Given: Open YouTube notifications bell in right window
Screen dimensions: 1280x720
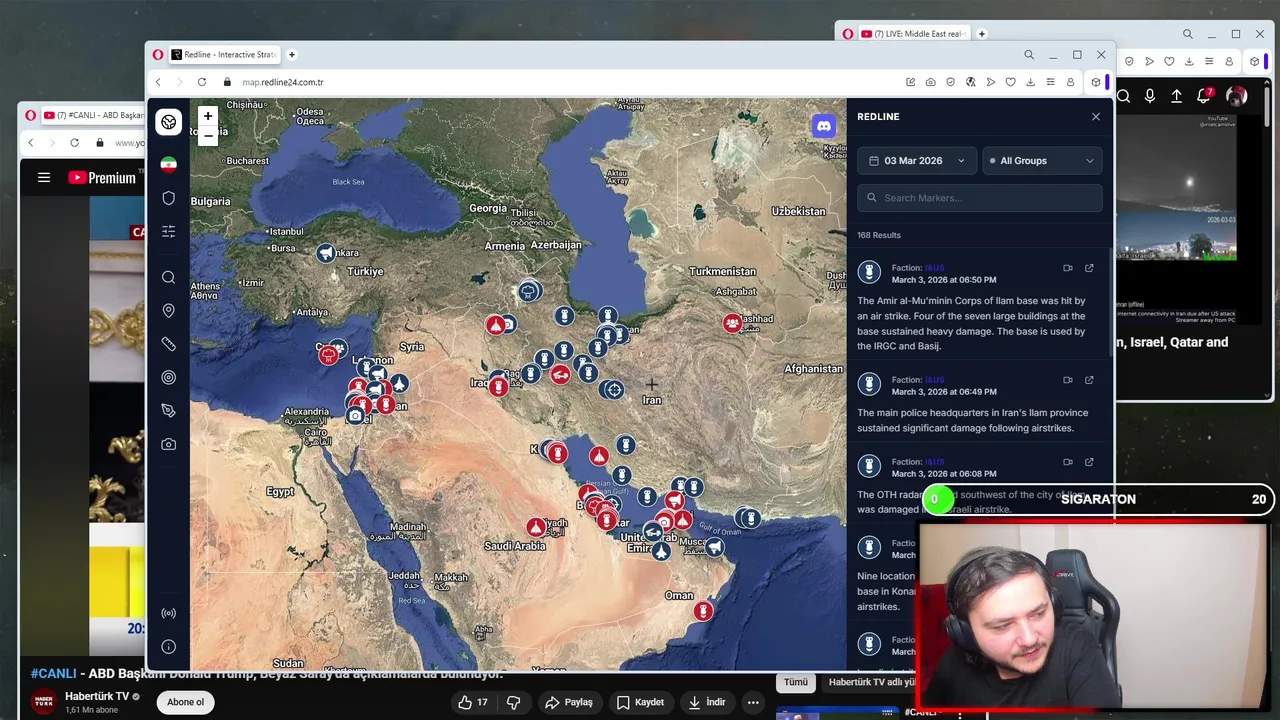Looking at the screenshot, I should pyautogui.click(x=1204, y=96).
